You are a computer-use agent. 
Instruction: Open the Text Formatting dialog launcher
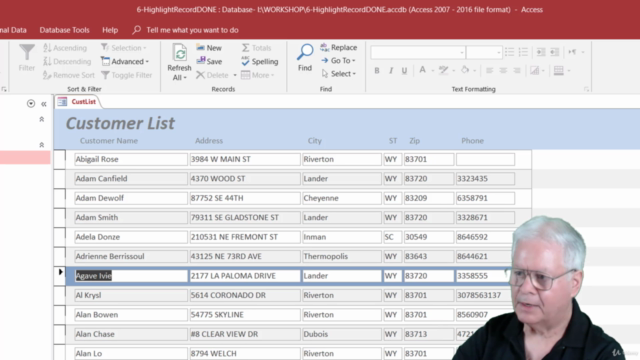click(x=587, y=89)
